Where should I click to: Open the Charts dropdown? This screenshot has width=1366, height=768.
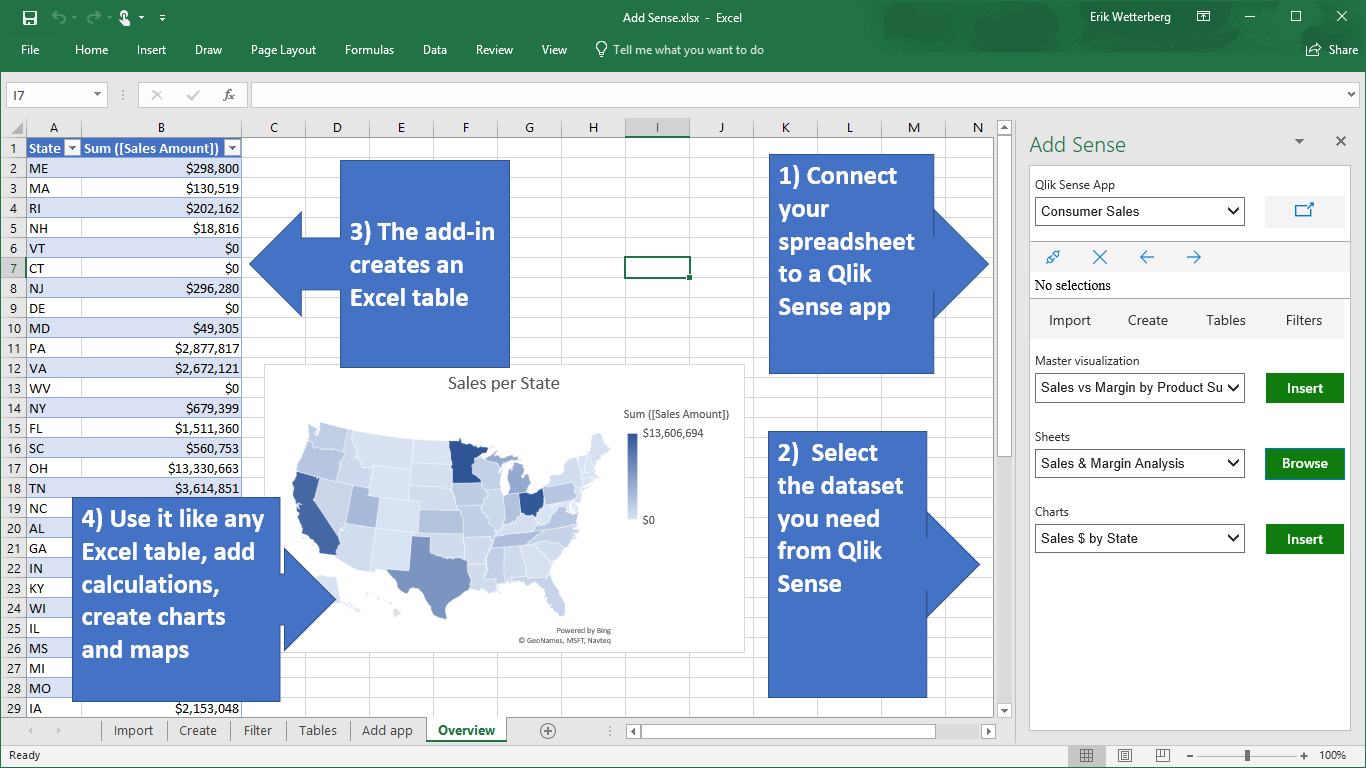(x=1139, y=538)
